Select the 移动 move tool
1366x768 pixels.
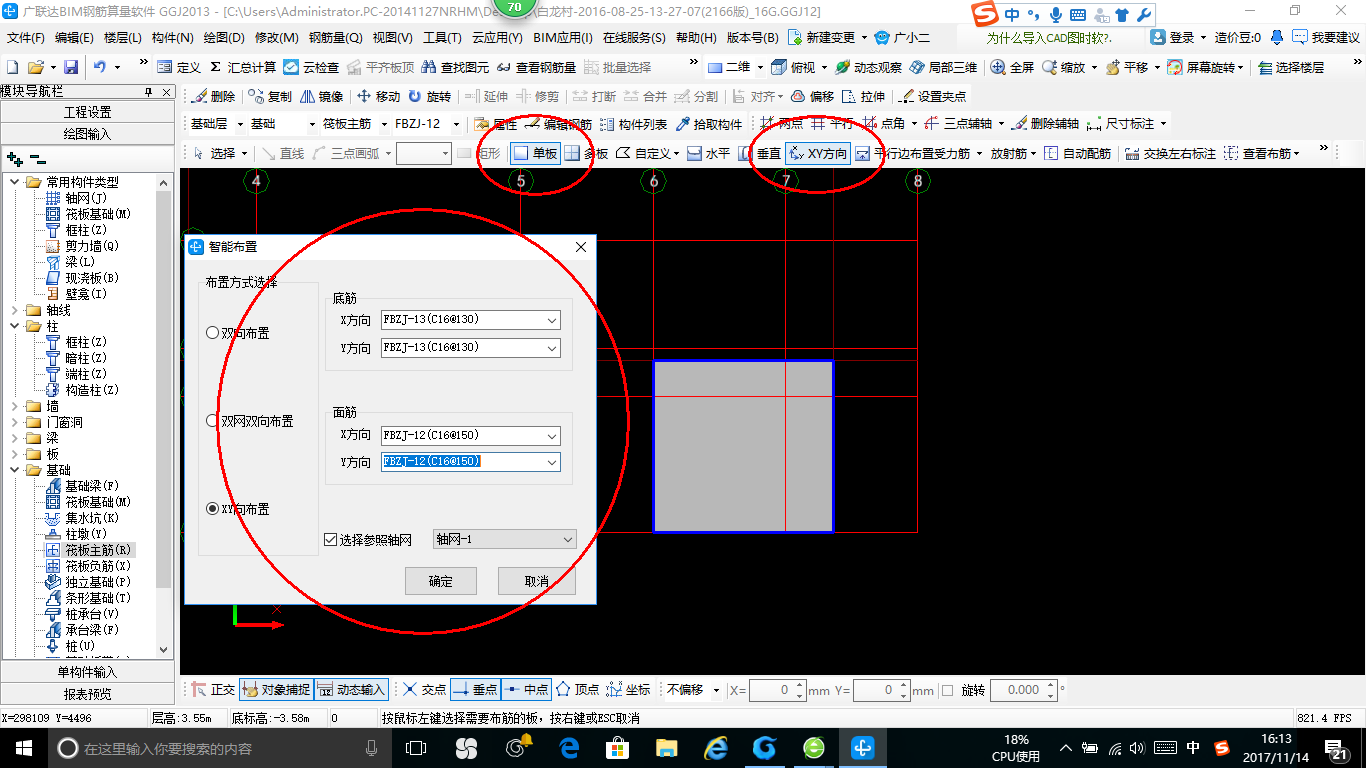point(378,96)
